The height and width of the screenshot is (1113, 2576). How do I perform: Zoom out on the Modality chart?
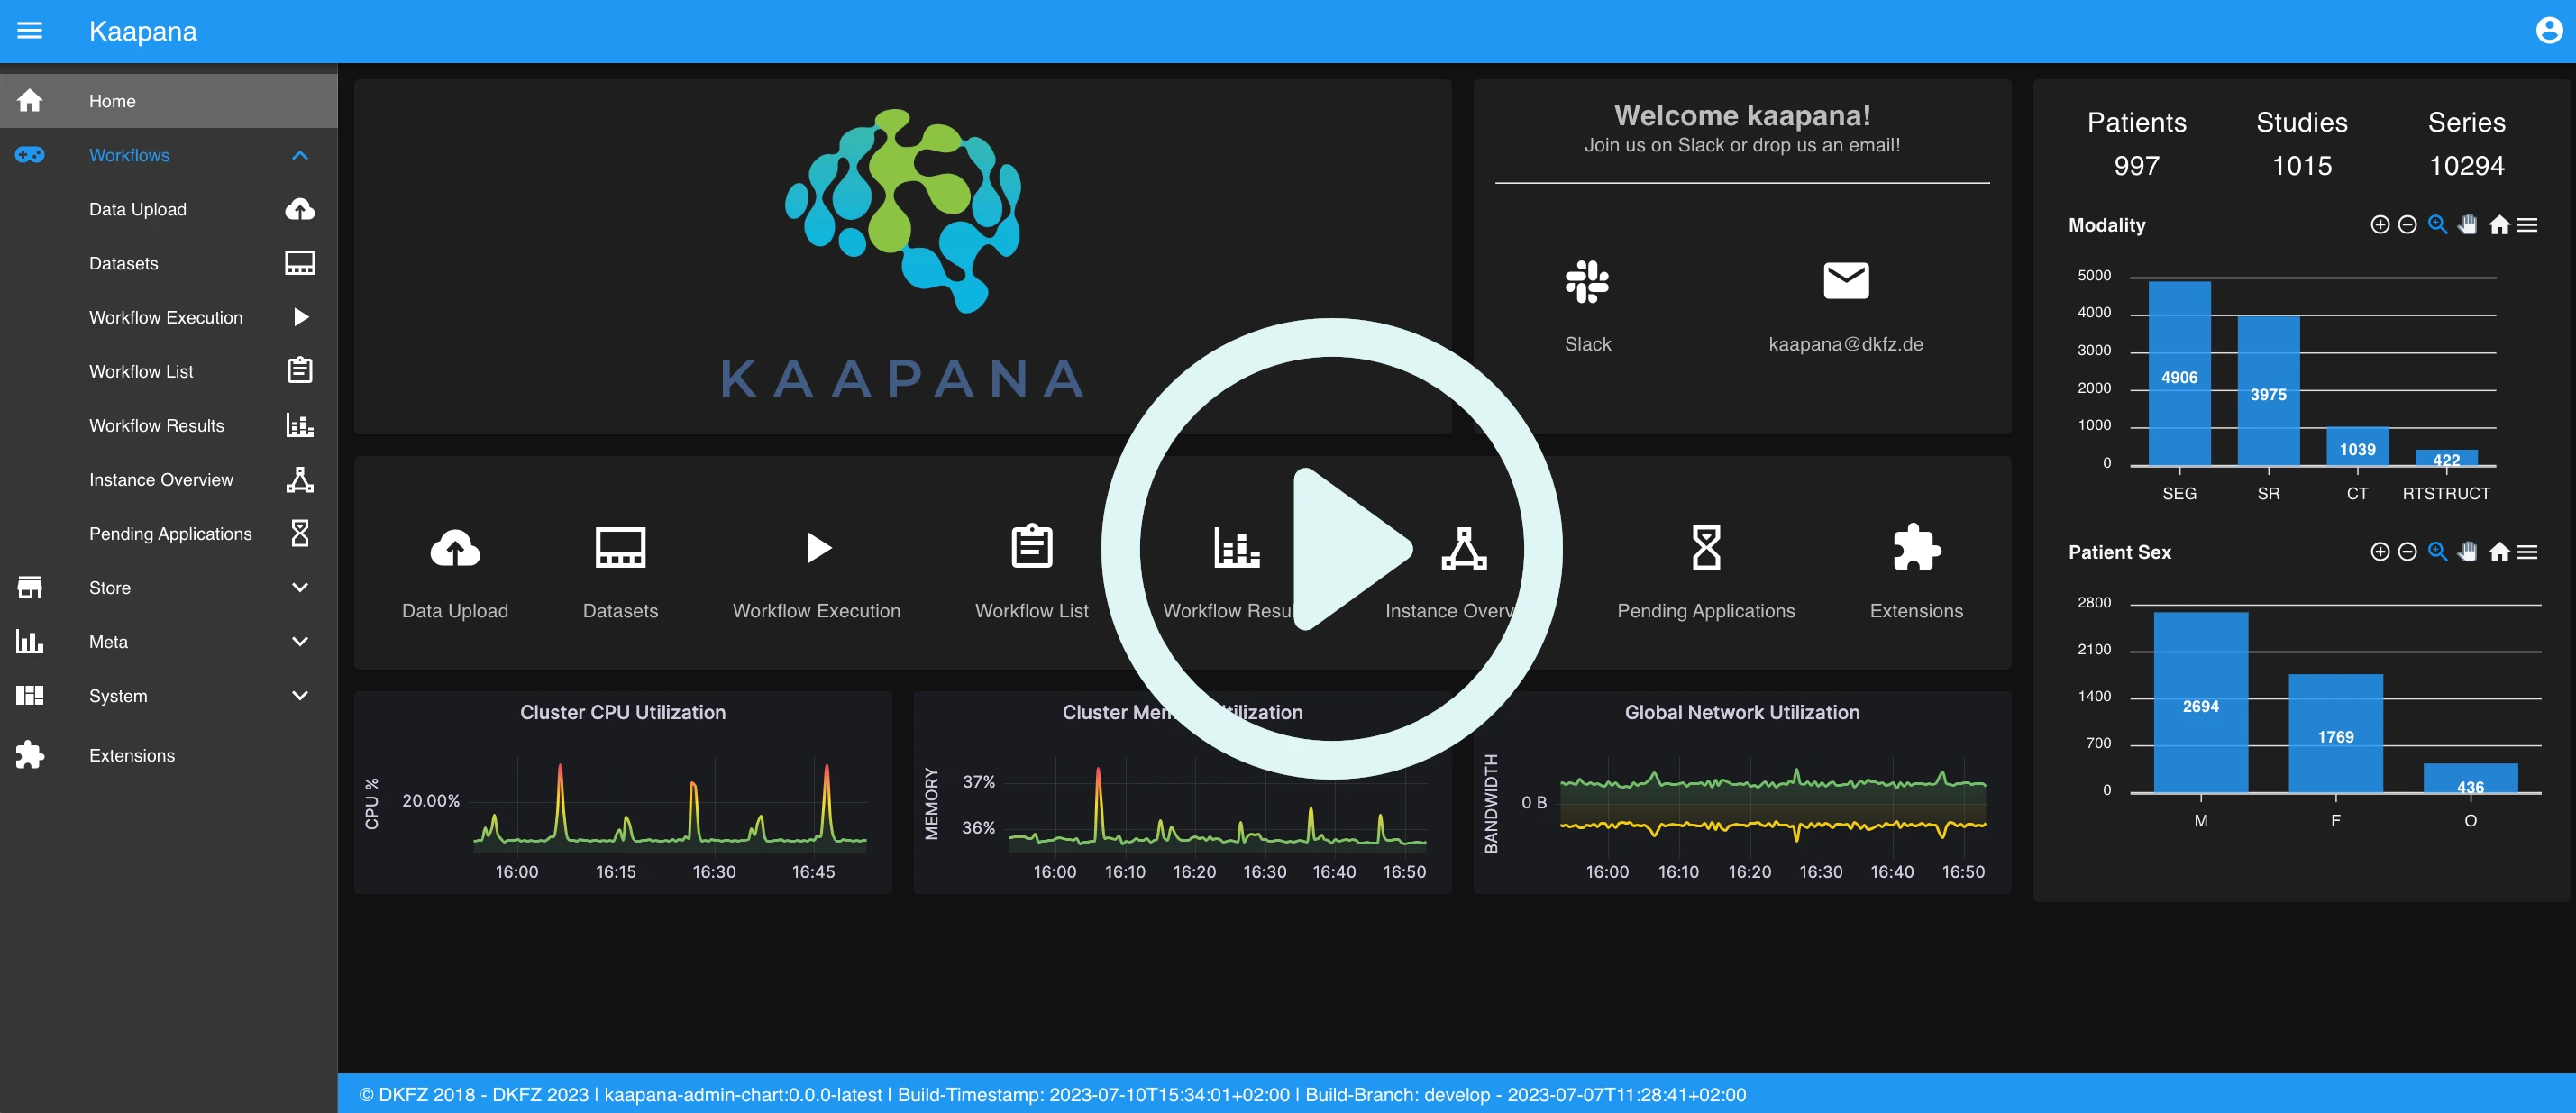2408,225
